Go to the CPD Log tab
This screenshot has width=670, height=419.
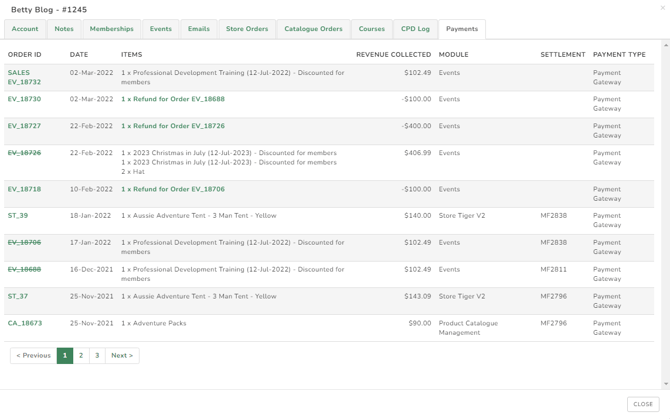coord(415,29)
